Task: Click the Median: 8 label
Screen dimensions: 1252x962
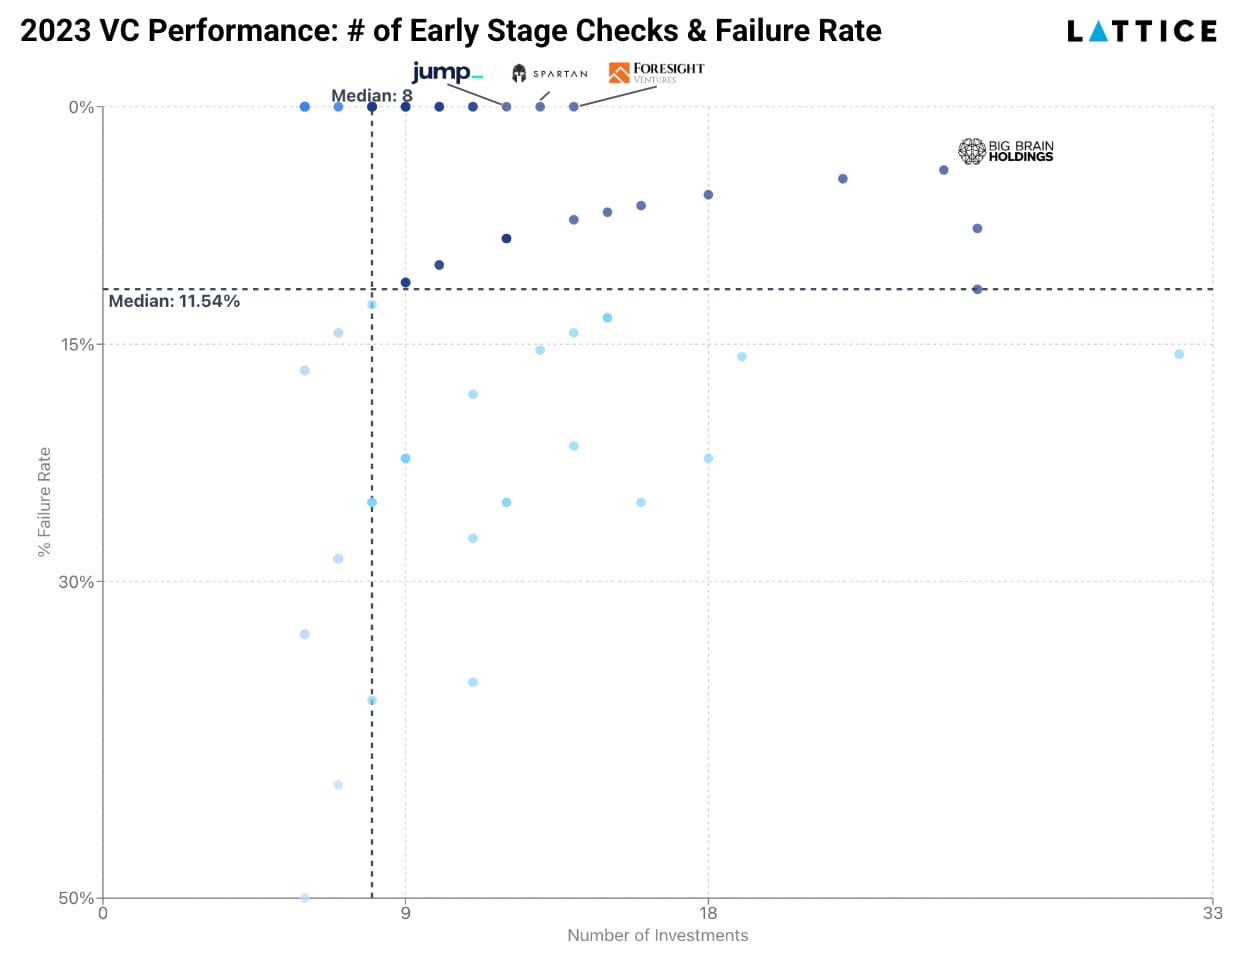Action: [x=372, y=96]
